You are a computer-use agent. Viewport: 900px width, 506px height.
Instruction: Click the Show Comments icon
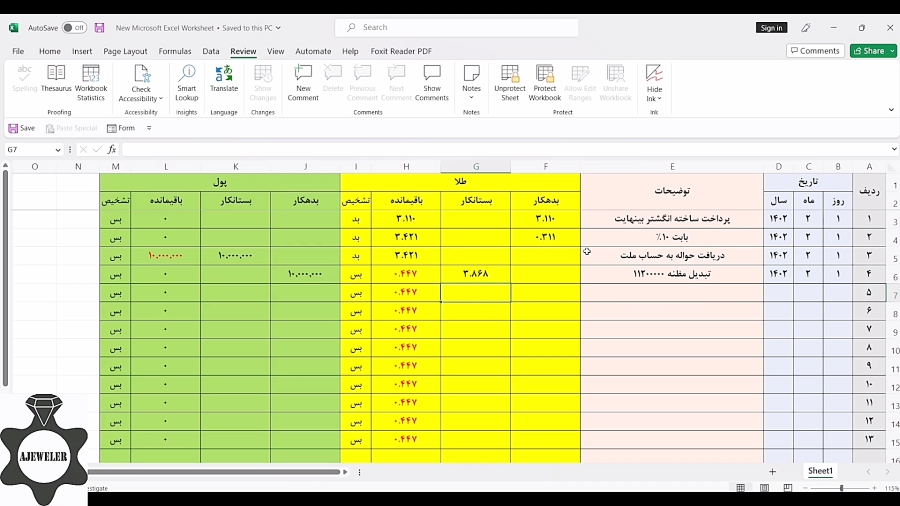pyautogui.click(x=432, y=83)
